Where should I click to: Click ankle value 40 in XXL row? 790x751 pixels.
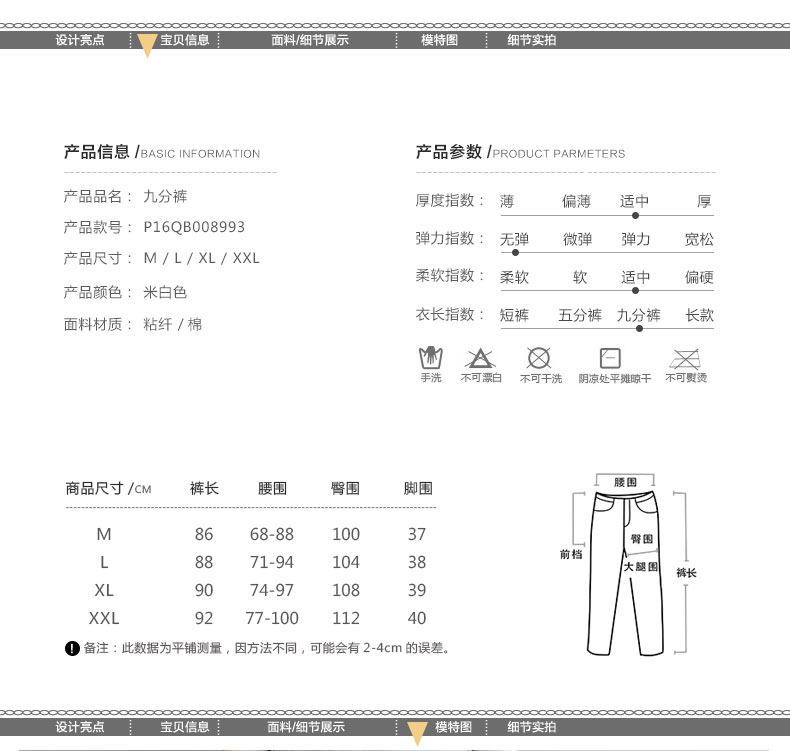click(417, 618)
